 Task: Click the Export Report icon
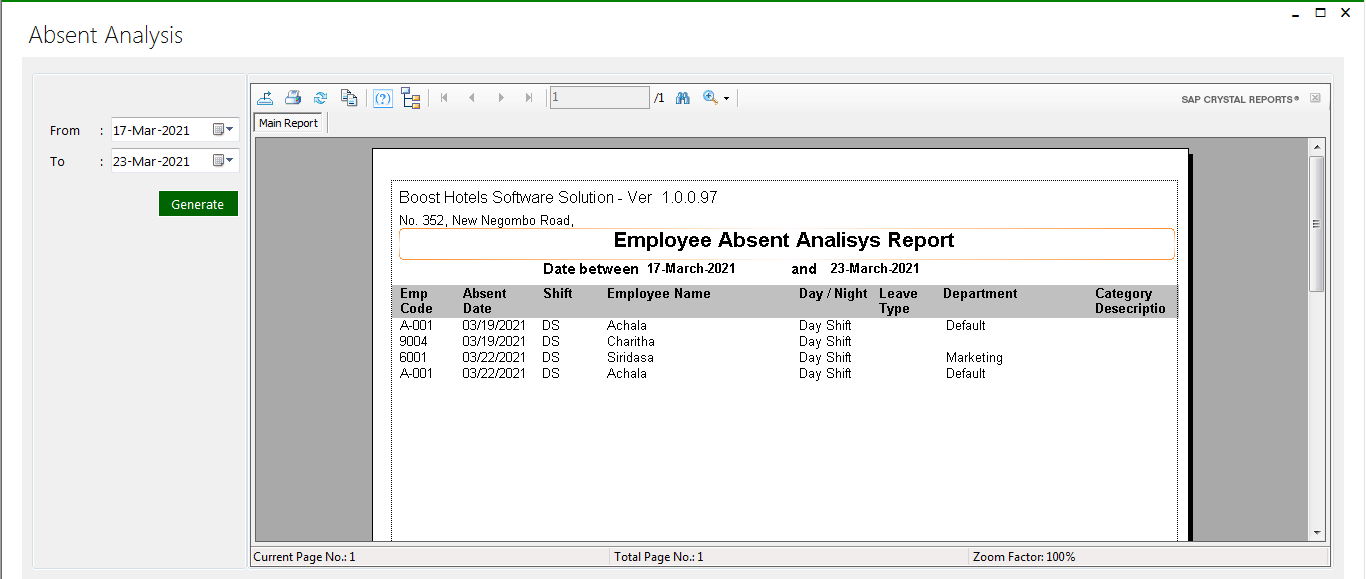pyautogui.click(x=265, y=98)
